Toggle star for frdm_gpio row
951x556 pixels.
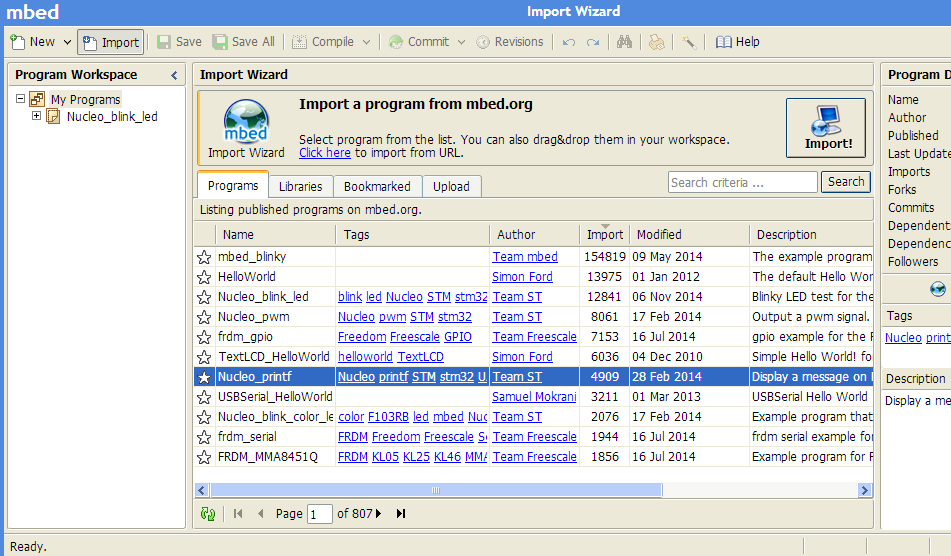(x=204, y=337)
